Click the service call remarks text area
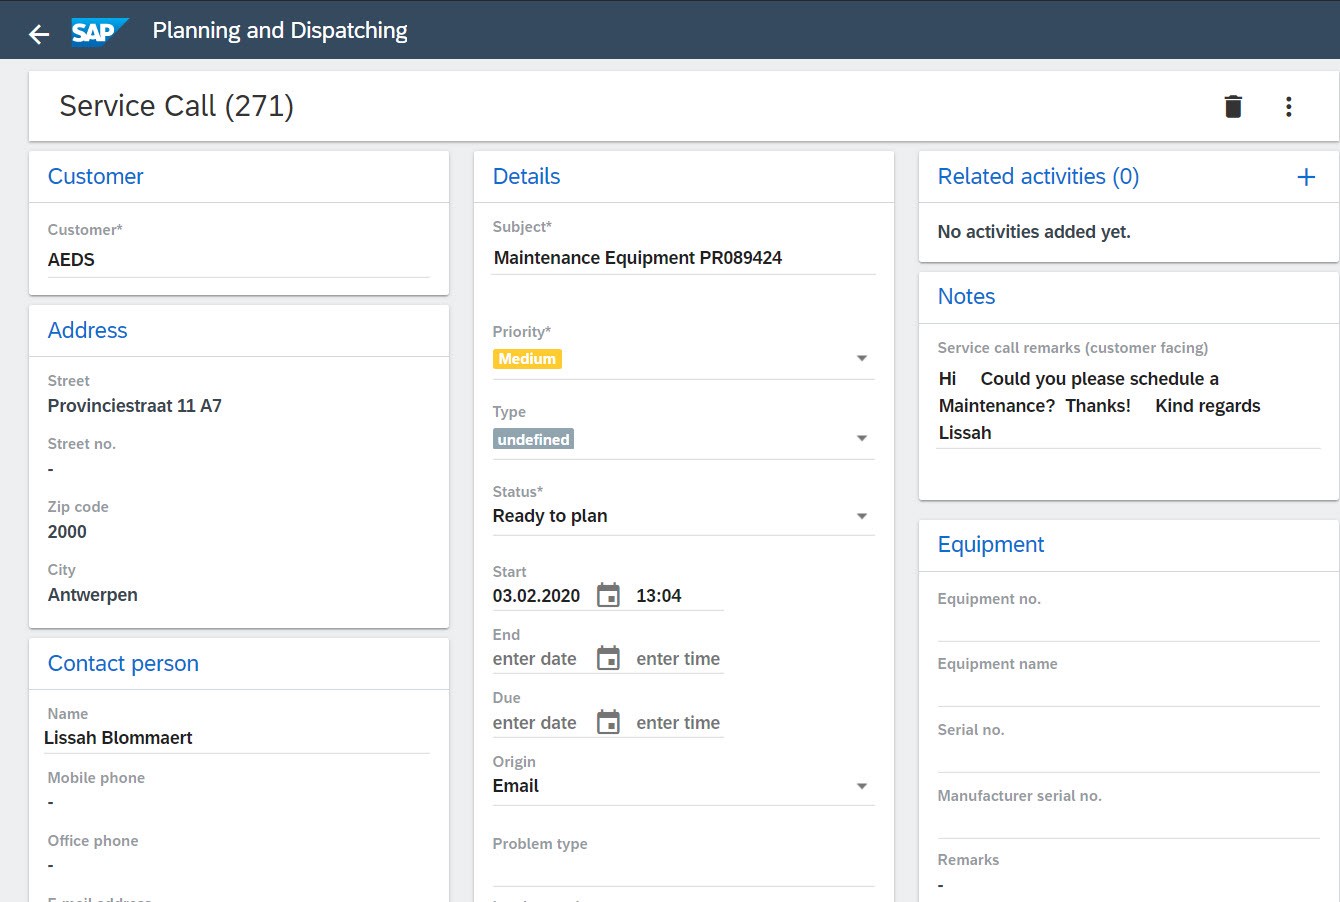 [1127, 406]
